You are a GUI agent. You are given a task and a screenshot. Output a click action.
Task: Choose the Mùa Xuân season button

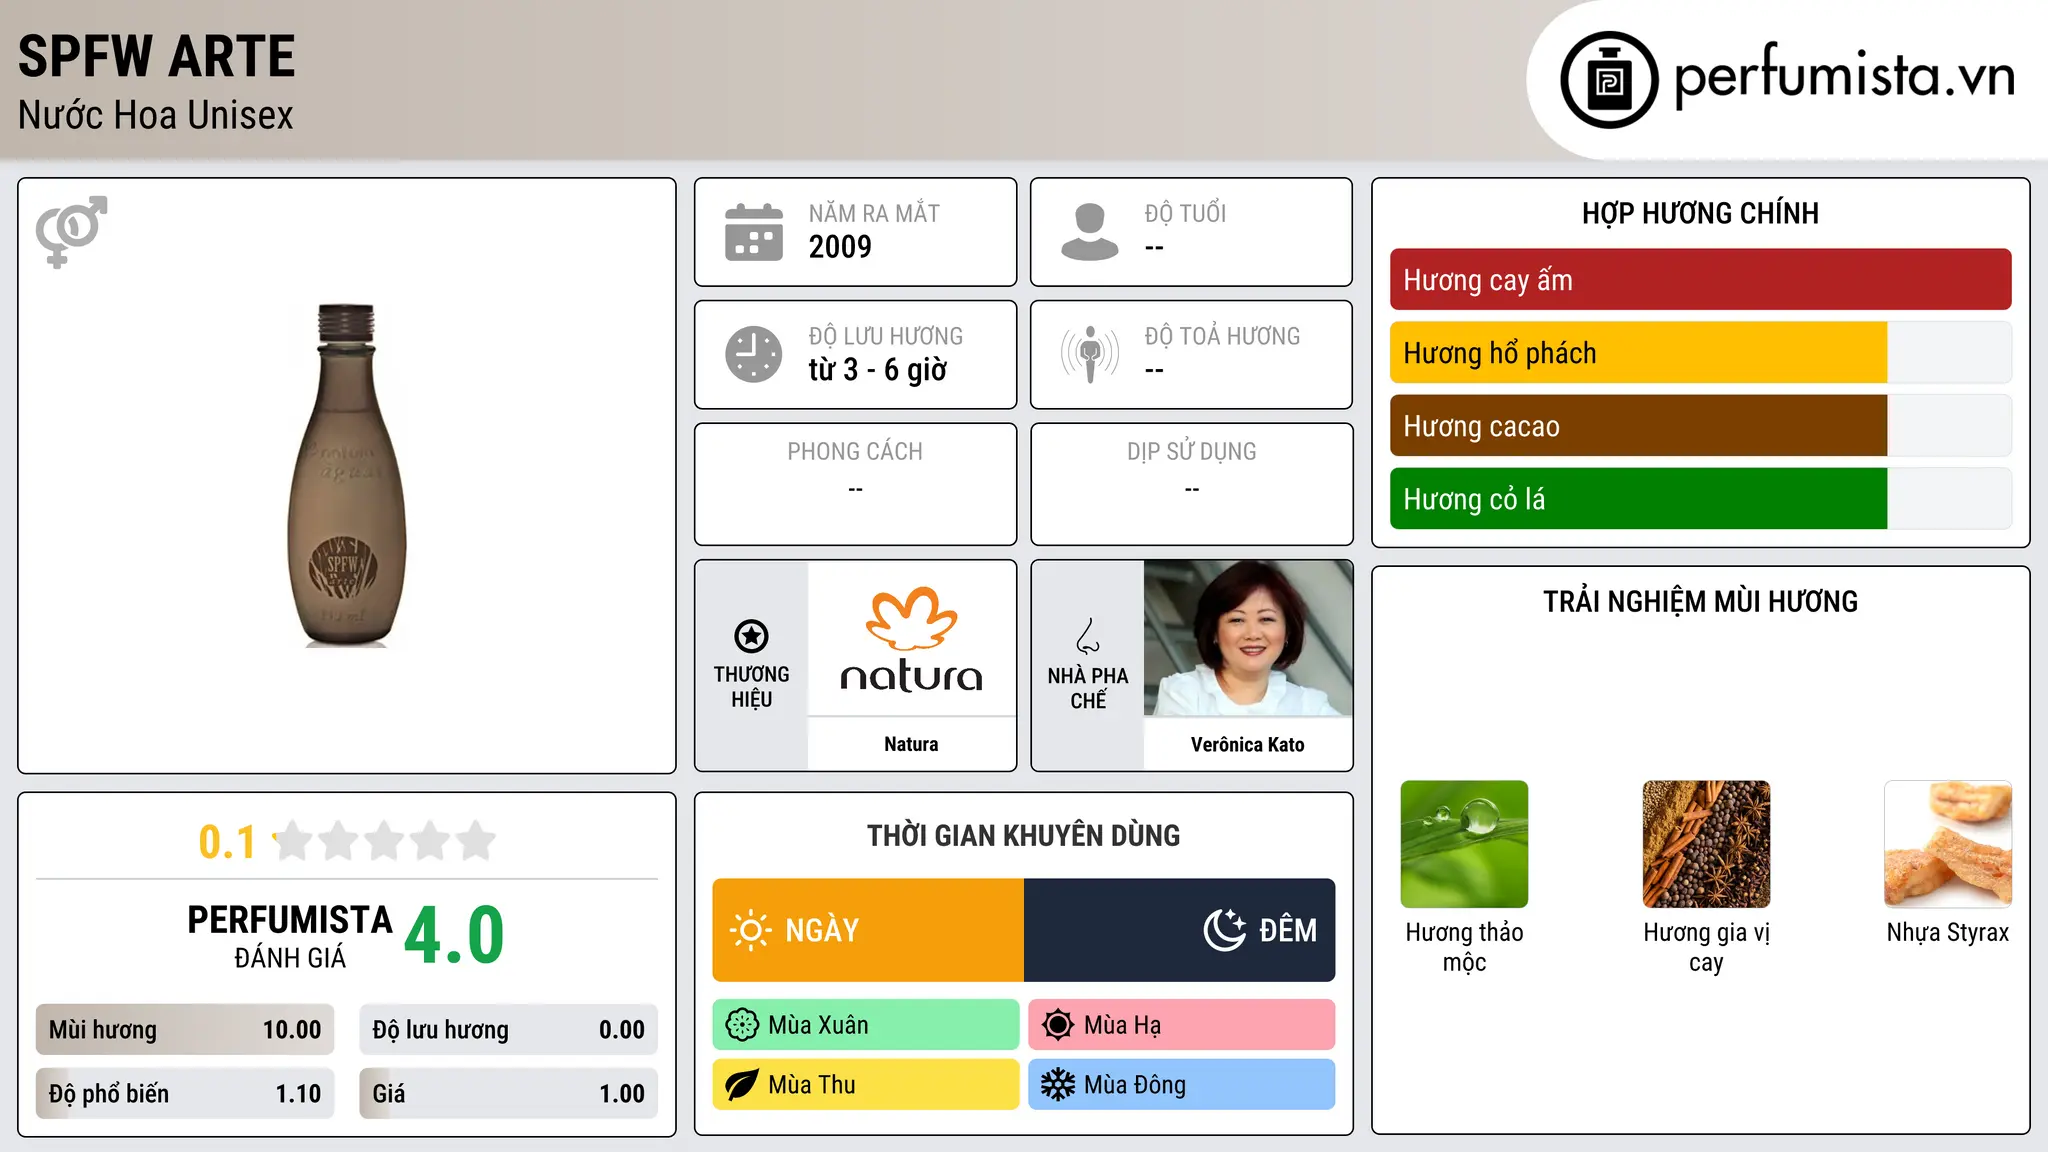[x=866, y=1025]
